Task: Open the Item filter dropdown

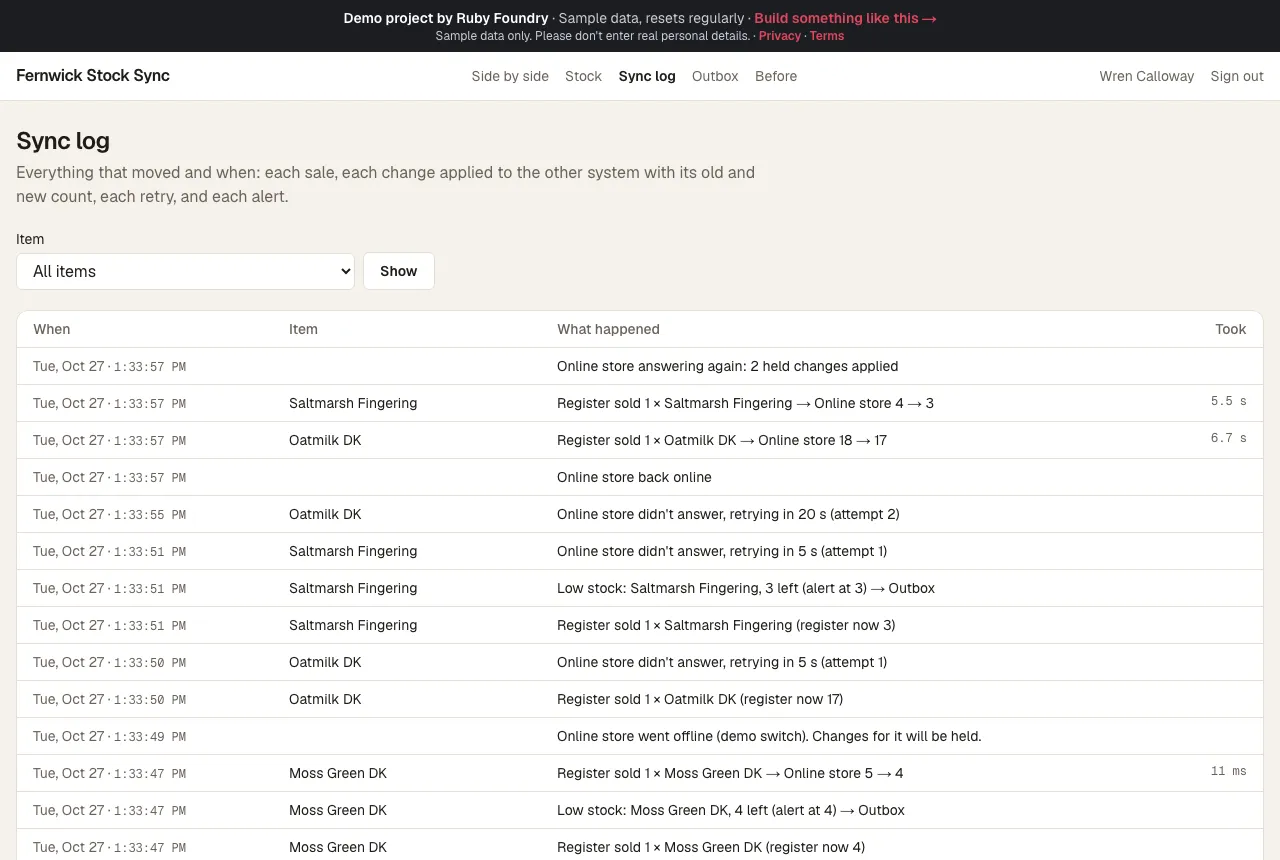Action: tap(185, 271)
